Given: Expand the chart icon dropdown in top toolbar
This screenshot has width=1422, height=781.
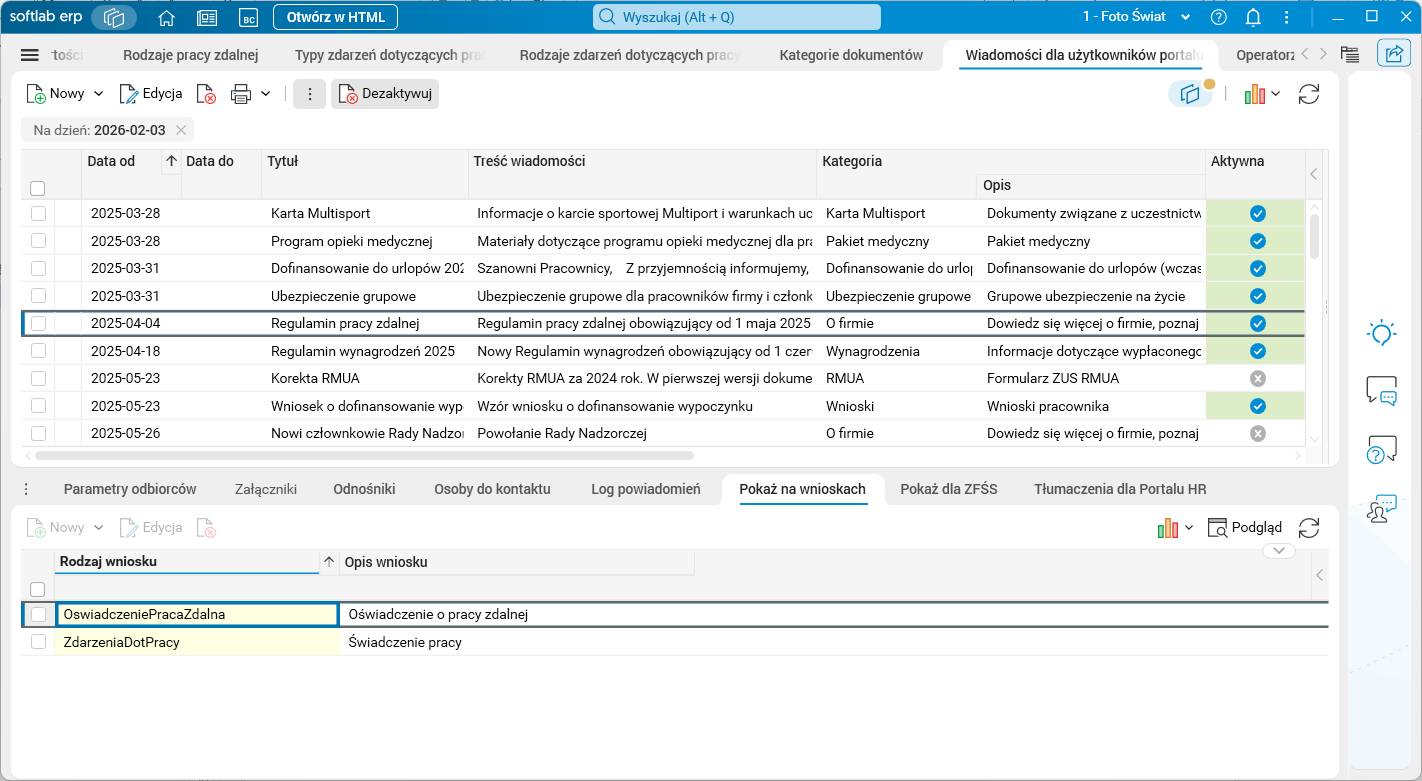Looking at the screenshot, I should [1276, 94].
